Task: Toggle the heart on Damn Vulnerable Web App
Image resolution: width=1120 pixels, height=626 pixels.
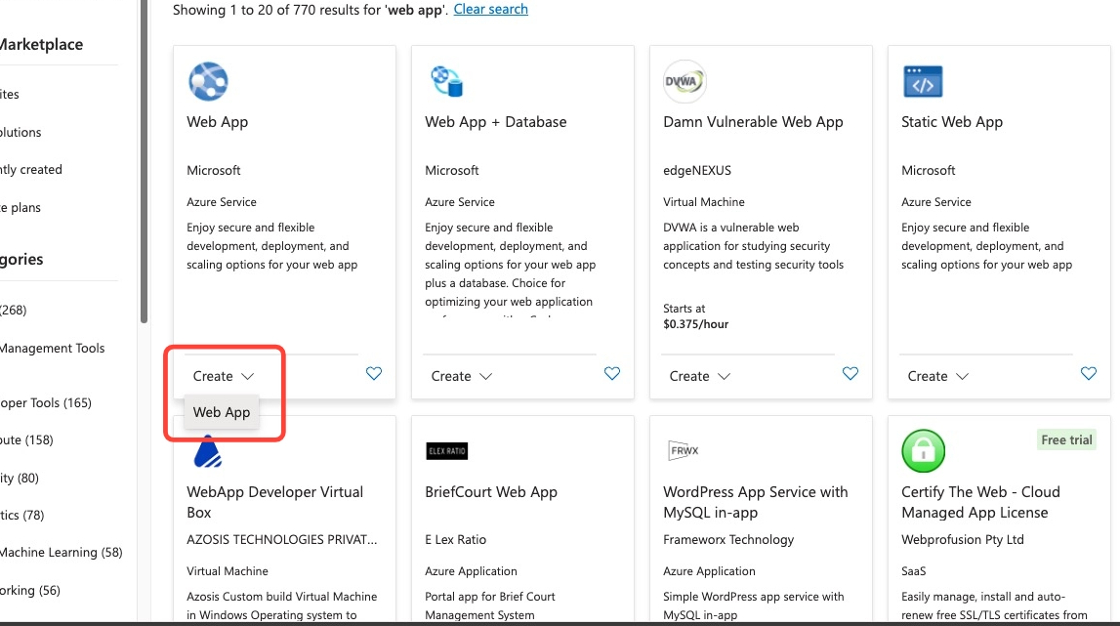Action: pyautogui.click(x=850, y=373)
